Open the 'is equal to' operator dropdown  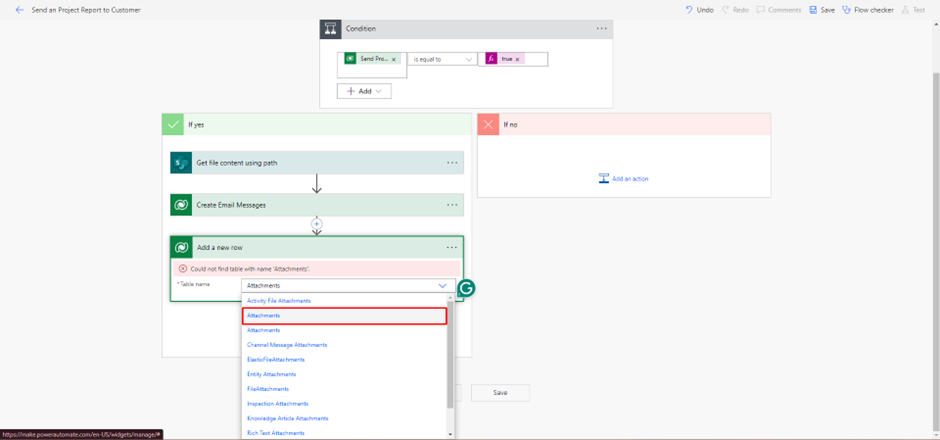click(x=442, y=59)
